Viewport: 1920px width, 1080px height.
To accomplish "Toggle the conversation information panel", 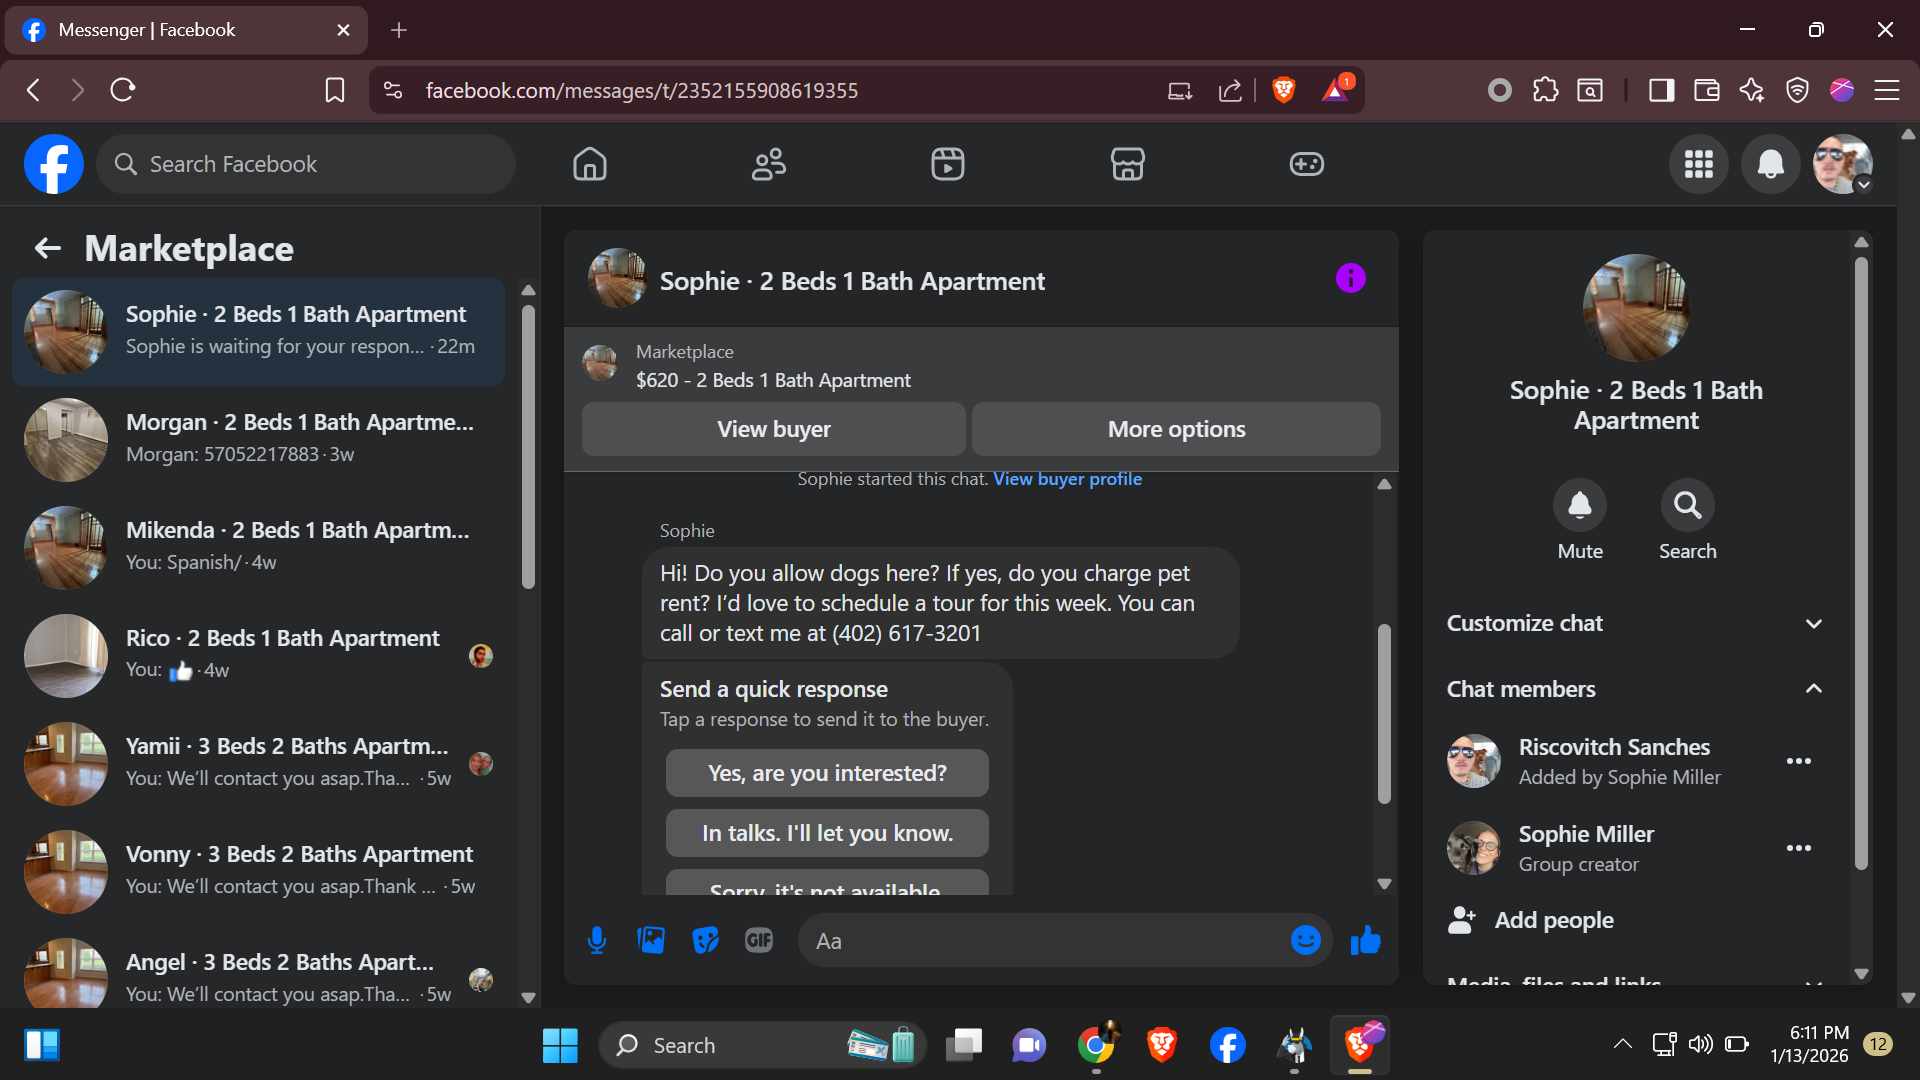I will [1350, 279].
